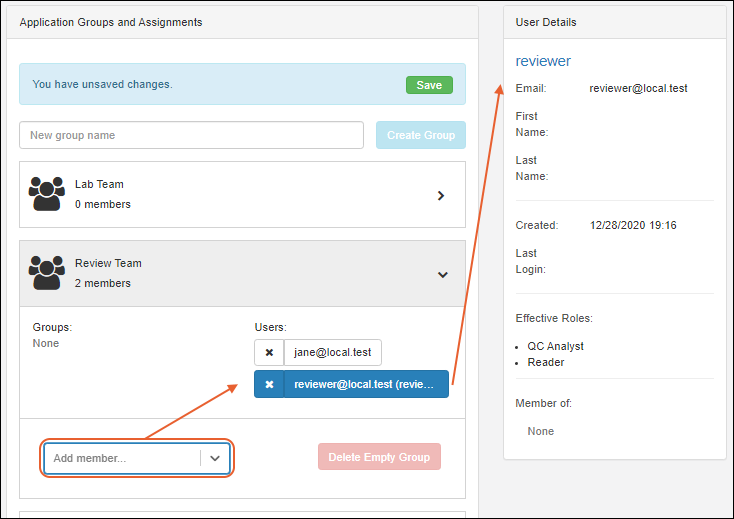The width and height of the screenshot is (734, 519).
Task: Click the Lab Team group name
Action: click(99, 185)
